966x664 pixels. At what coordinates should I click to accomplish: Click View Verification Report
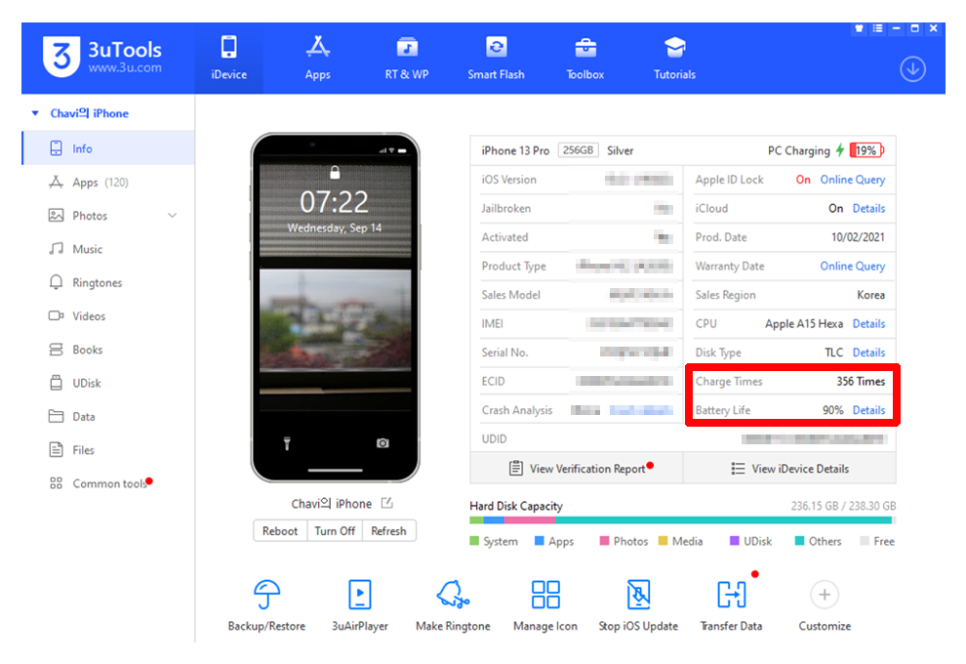tap(577, 469)
